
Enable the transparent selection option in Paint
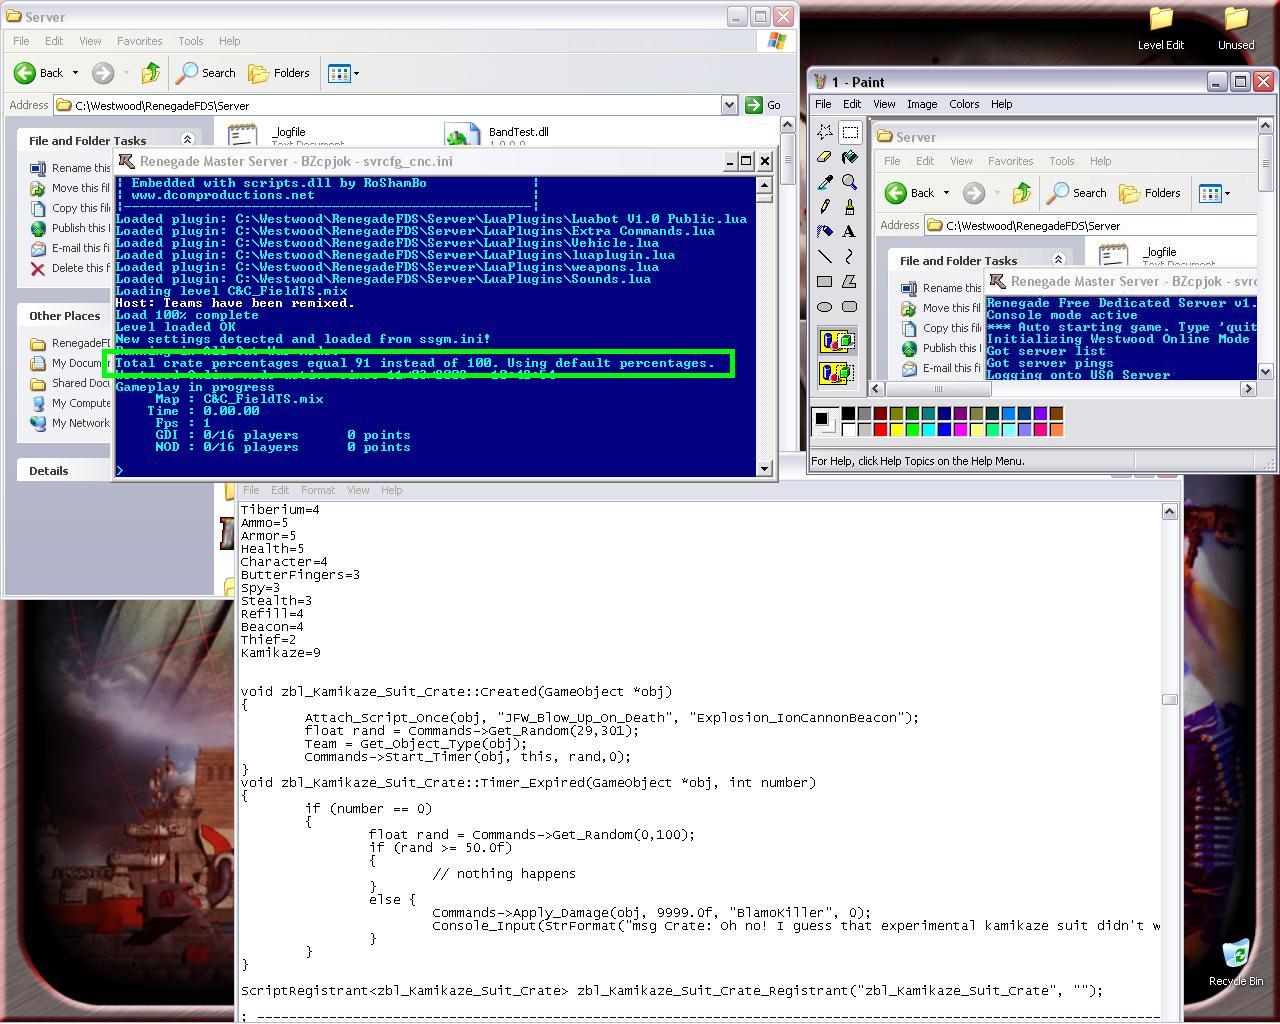point(837,373)
